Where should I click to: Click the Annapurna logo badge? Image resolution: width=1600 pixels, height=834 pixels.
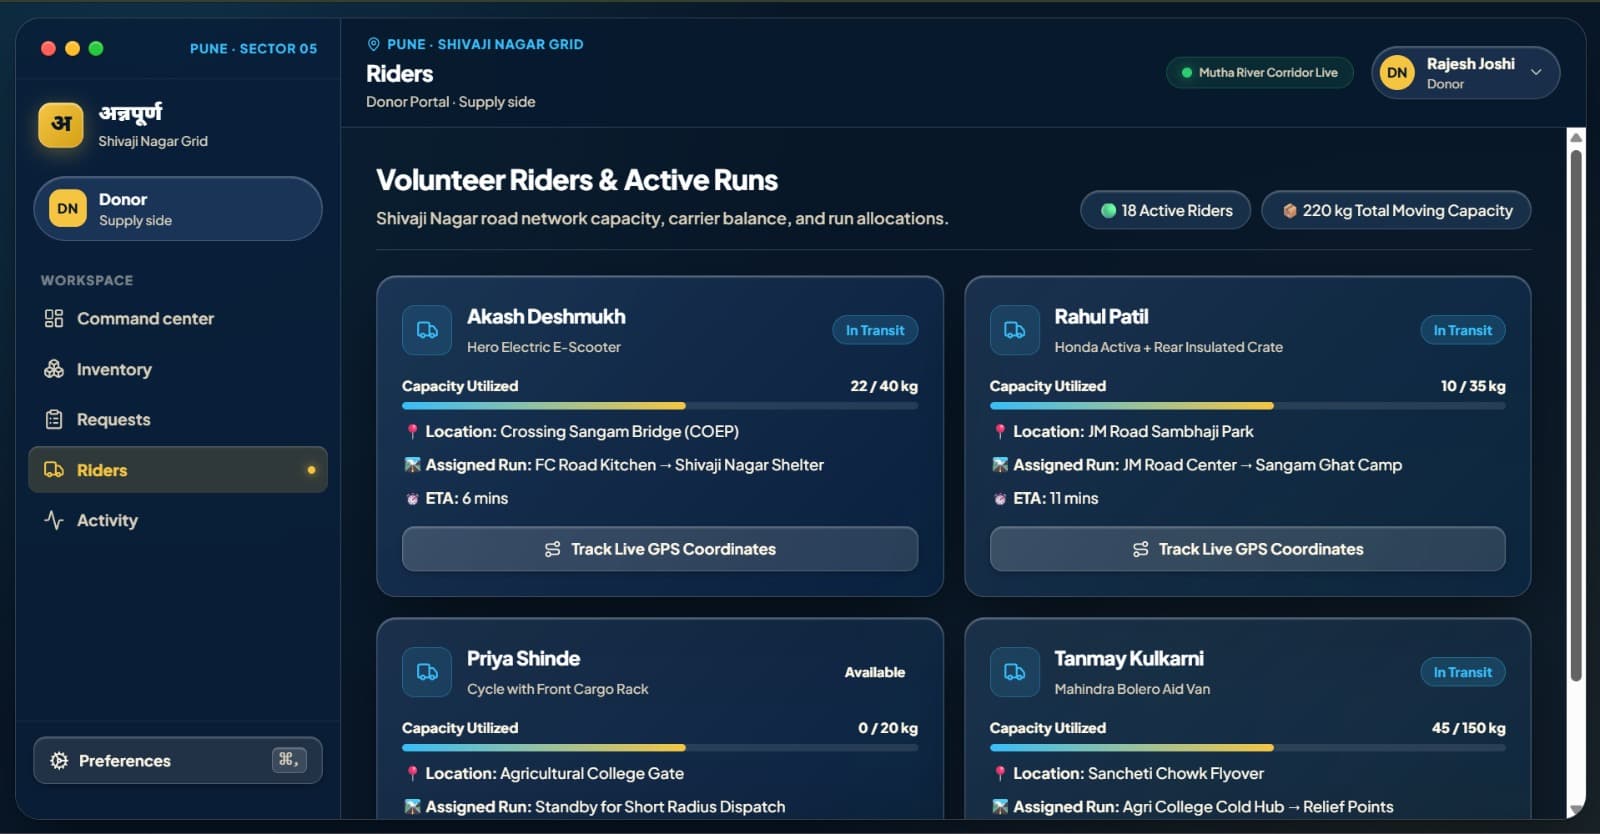pyautogui.click(x=61, y=125)
